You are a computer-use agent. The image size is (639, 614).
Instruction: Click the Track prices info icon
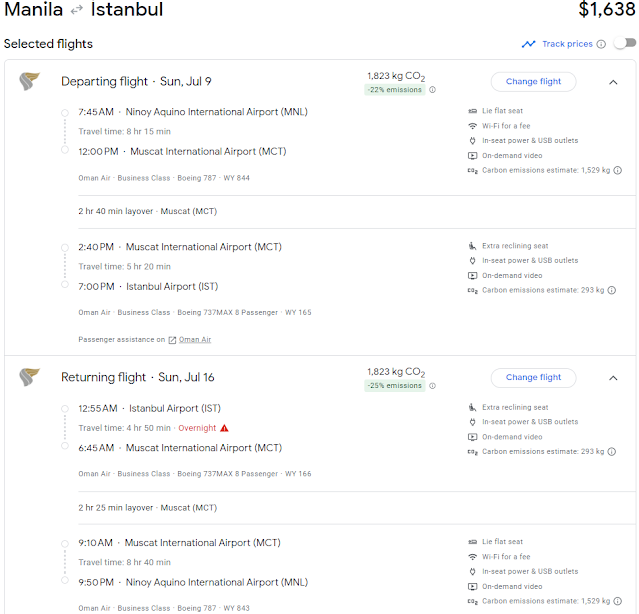[601, 44]
